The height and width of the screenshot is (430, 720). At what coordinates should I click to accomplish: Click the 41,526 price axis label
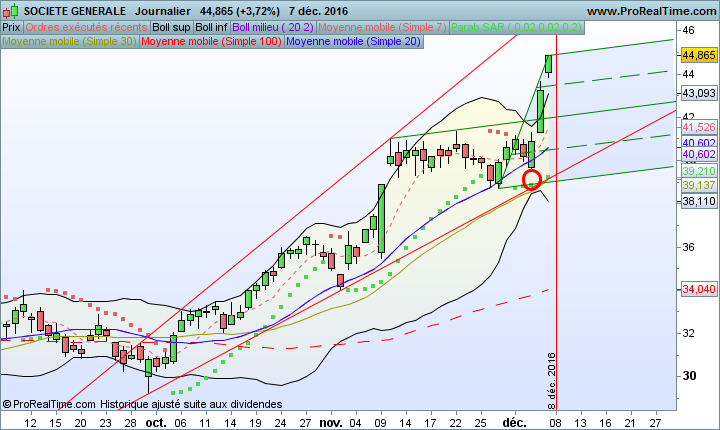(699, 127)
